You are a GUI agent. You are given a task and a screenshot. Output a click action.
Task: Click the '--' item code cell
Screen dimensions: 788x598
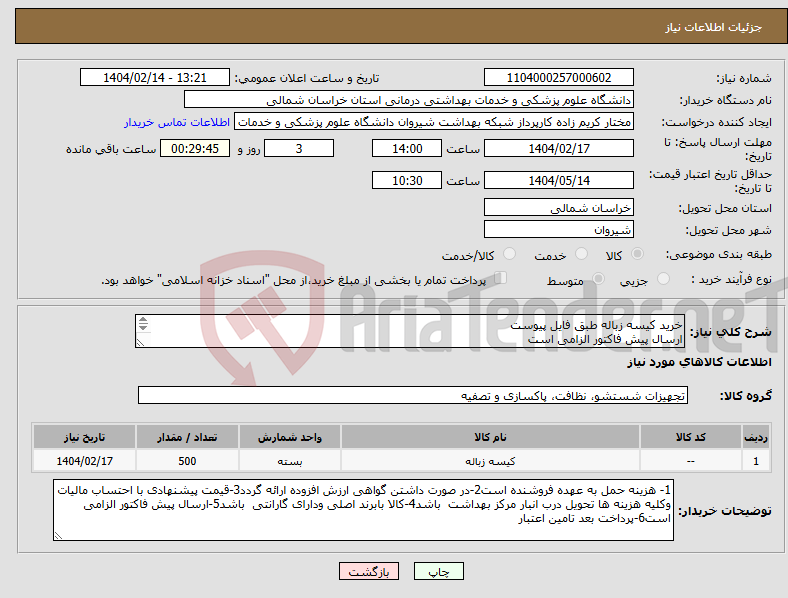(x=691, y=461)
